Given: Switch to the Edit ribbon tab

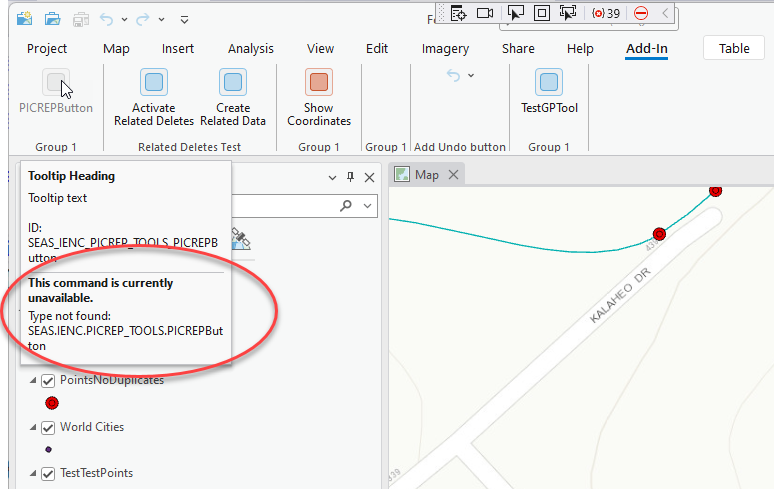Looking at the screenshot, I should click(377, 48).
